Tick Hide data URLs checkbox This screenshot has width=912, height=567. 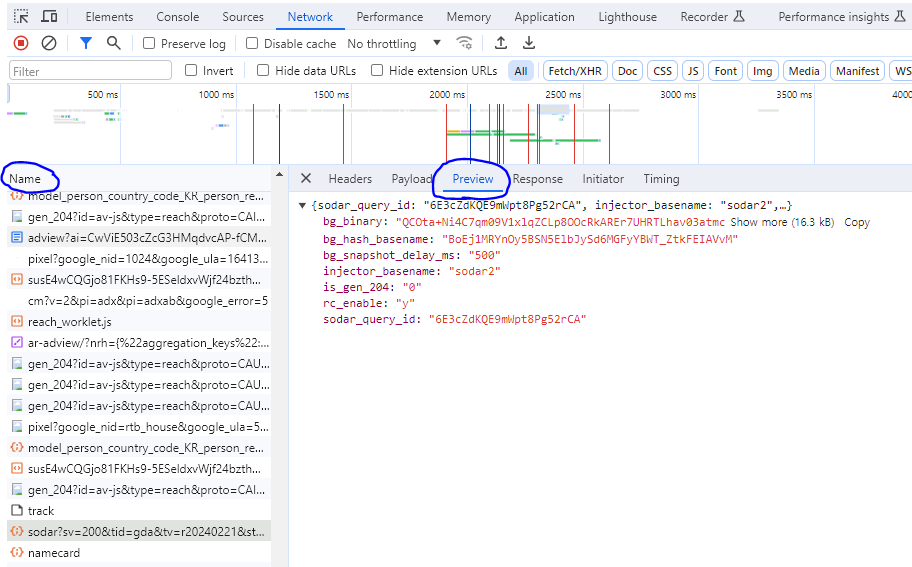click(x=263, y=70)
